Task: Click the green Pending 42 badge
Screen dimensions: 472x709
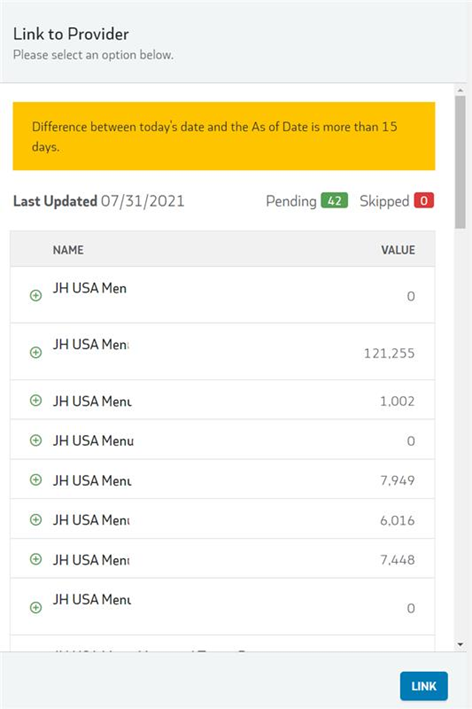Action: coord(334,201)
